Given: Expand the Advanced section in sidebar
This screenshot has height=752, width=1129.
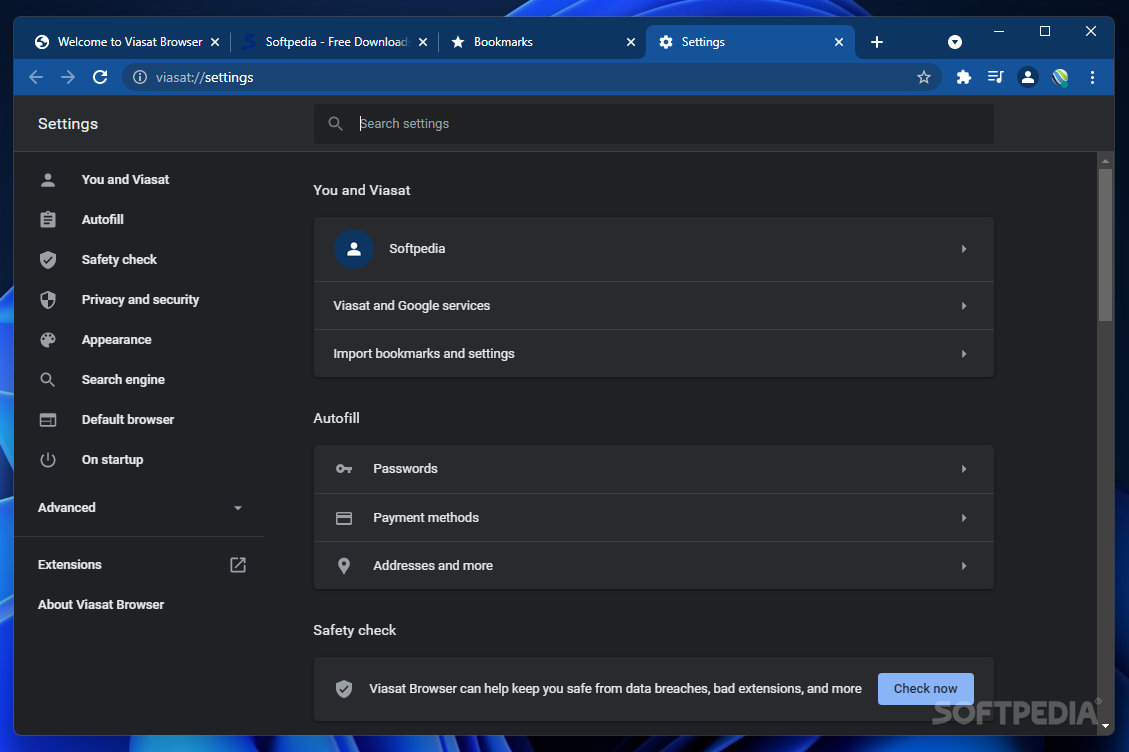Looking at the screenshot, I should point(140,508).
